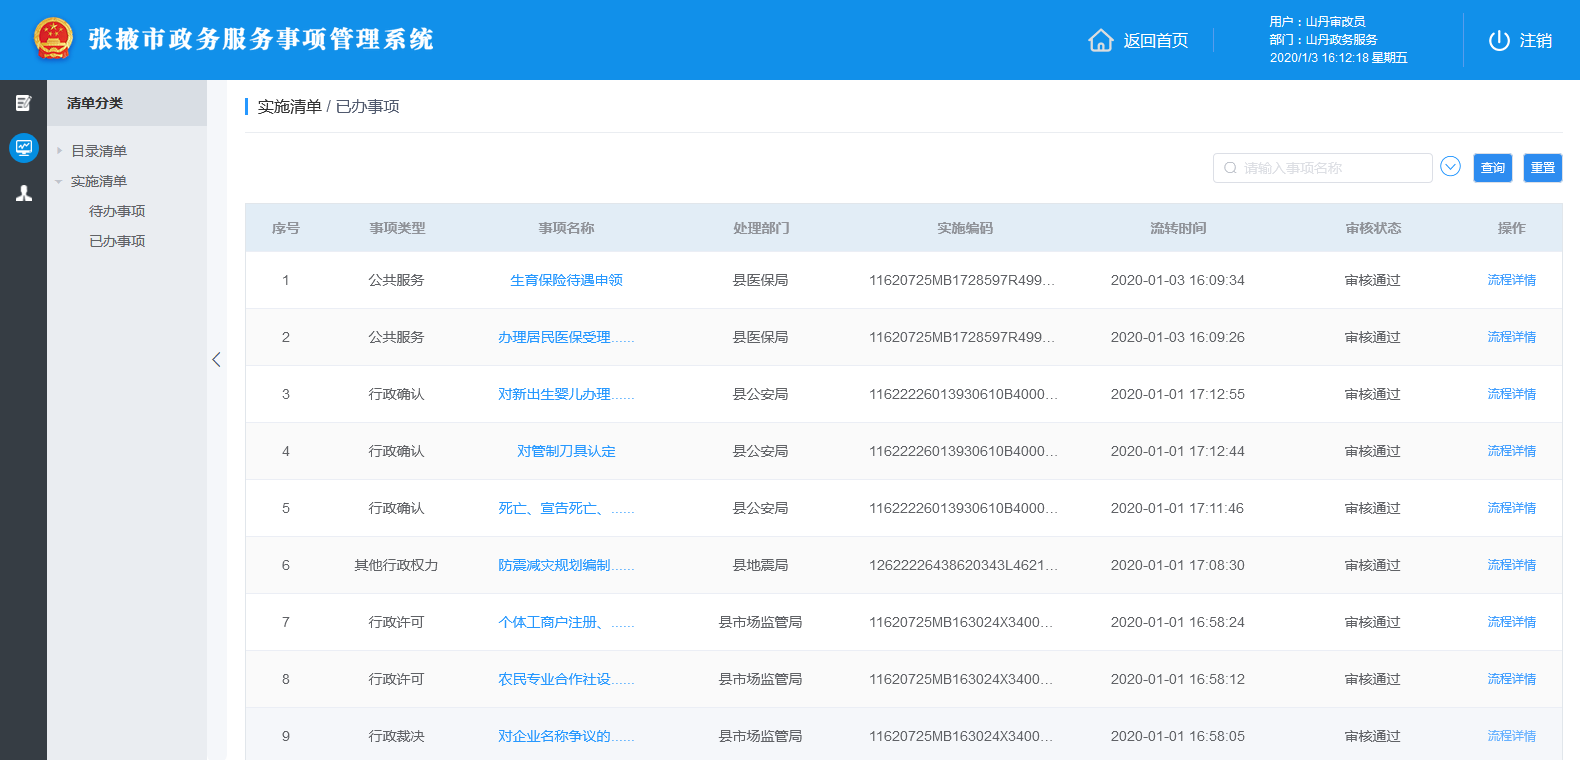Click the 操作 column header
Screen dimensions: 1580x760
(x=1511, y=228)
